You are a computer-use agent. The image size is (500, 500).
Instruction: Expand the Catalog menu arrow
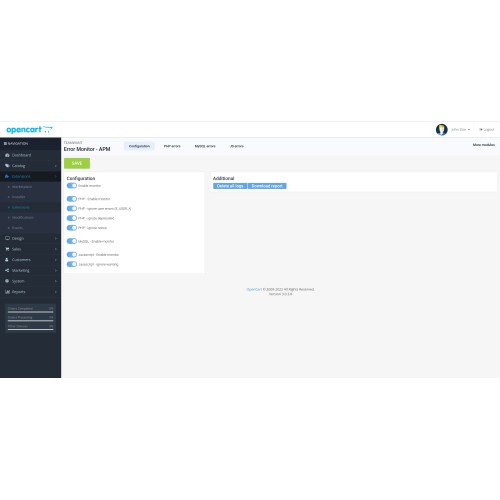56,166
